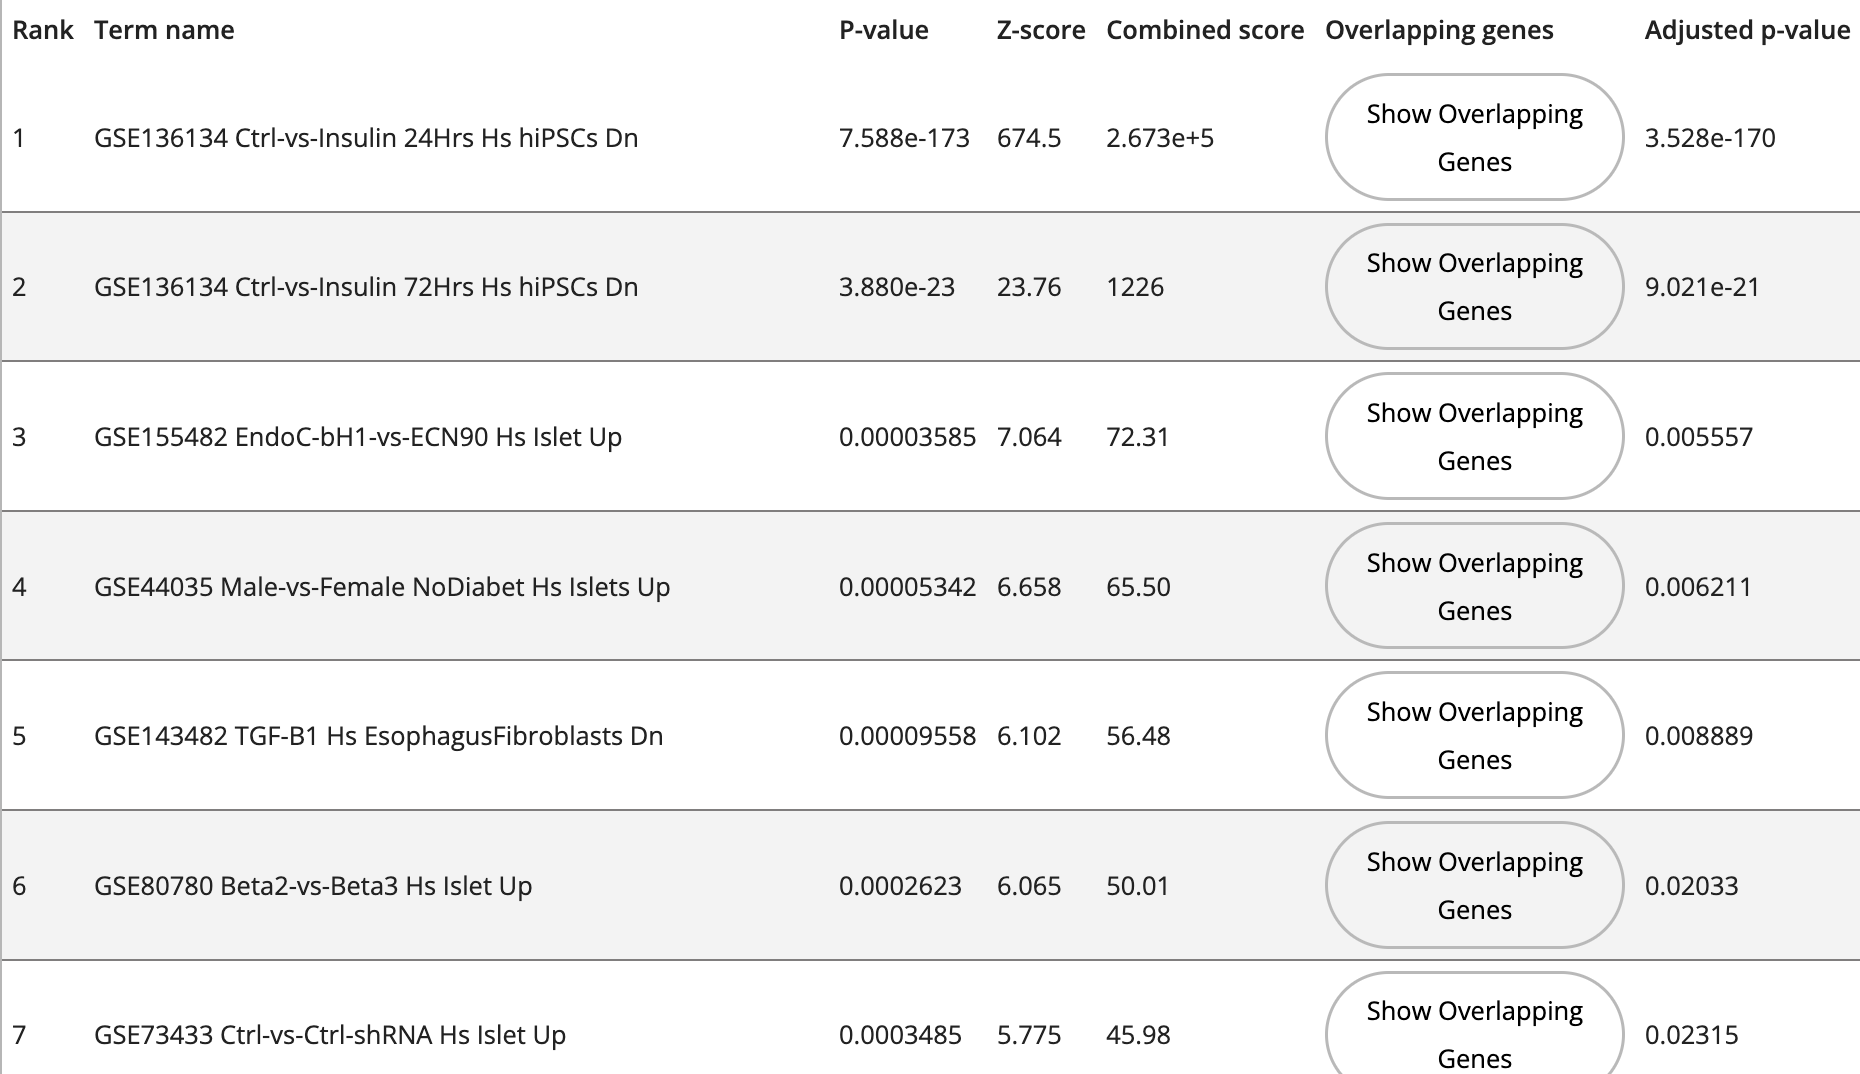Viewport: 1860px width, 1074px height.
Task: Show overlapping genes for Male-vs-Female NoDiabet term
Action: click(x=1474, y=586)
